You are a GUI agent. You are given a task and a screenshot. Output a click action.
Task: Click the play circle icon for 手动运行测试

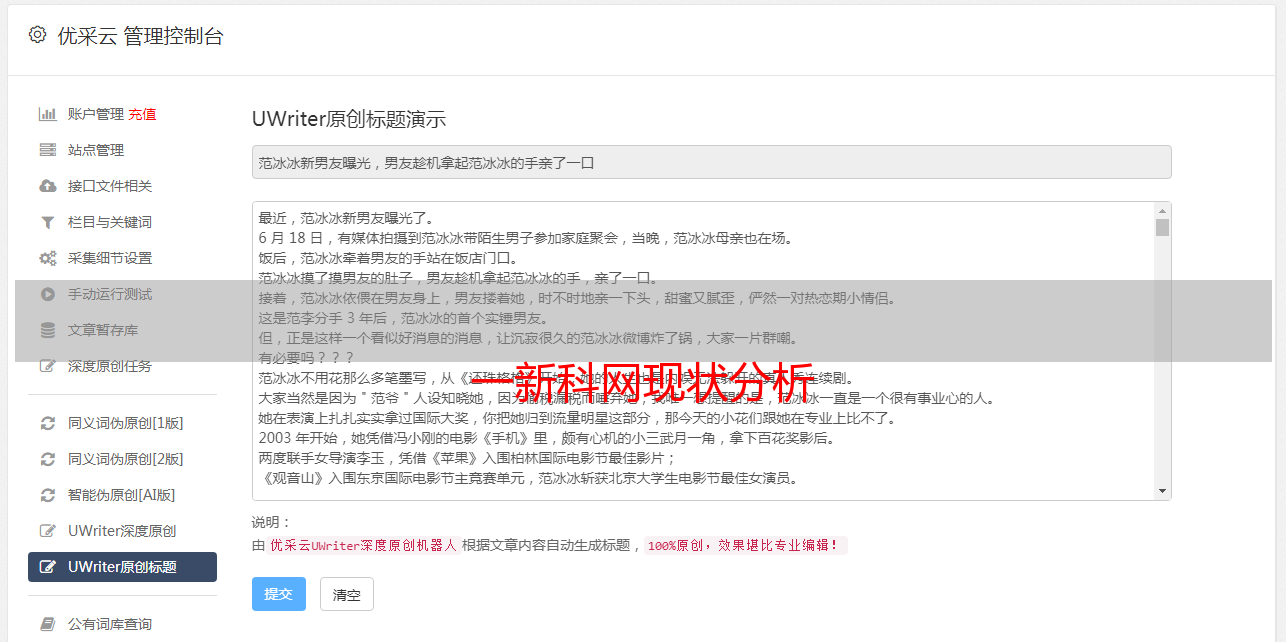point(47,294)
